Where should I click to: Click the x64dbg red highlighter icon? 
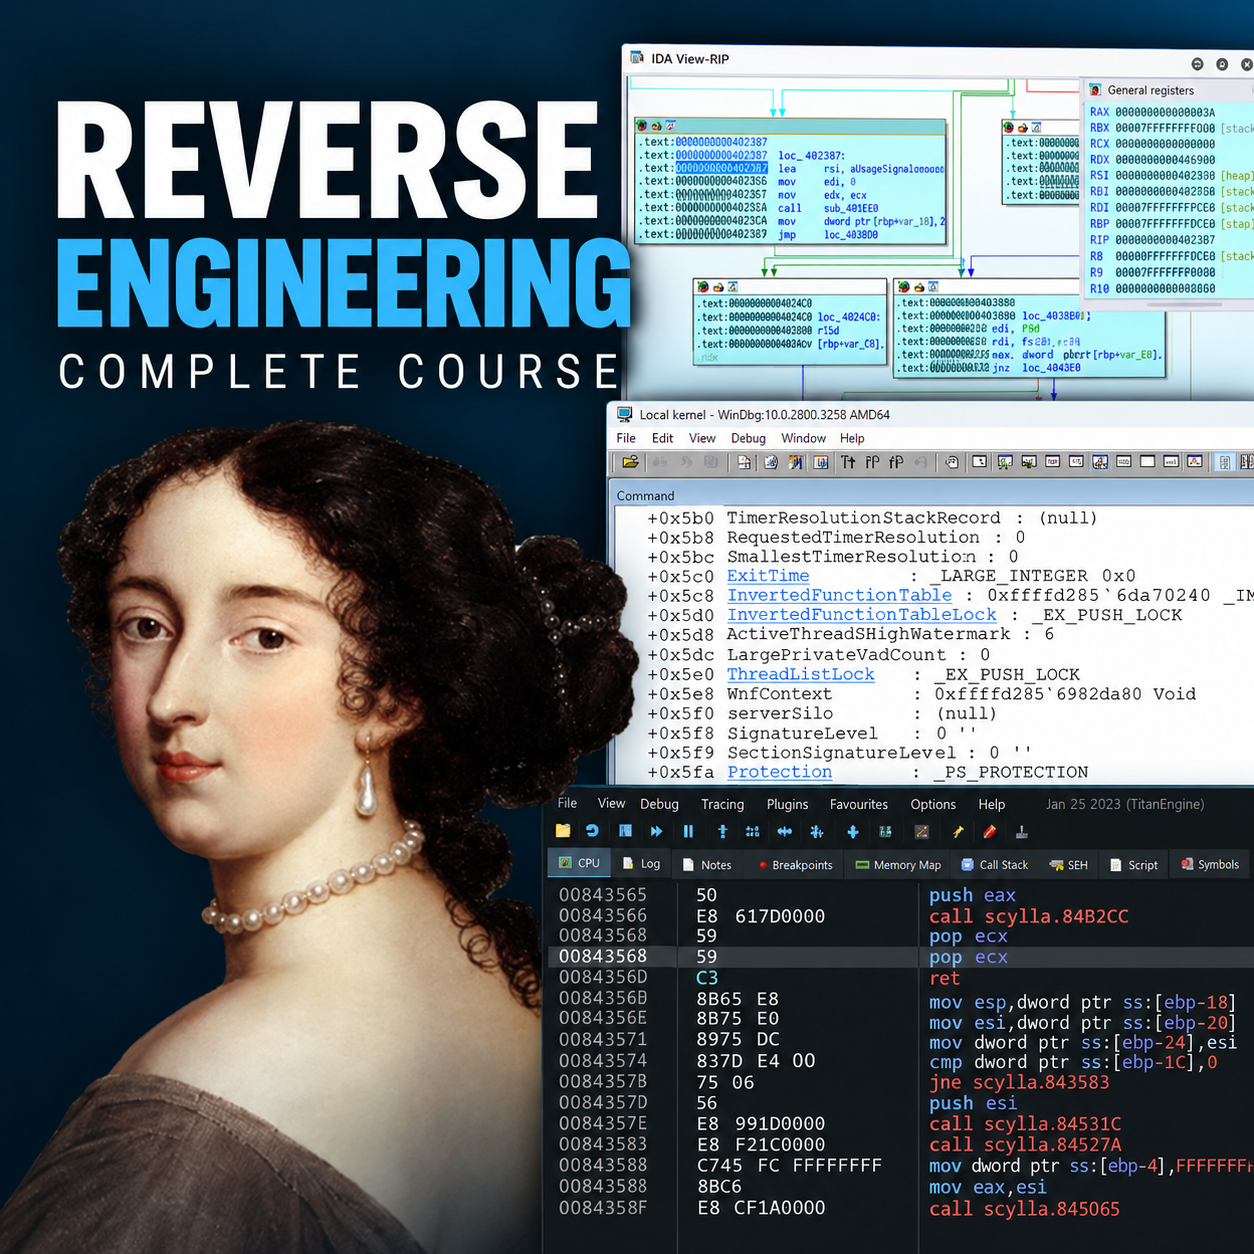tap(989, 831)
